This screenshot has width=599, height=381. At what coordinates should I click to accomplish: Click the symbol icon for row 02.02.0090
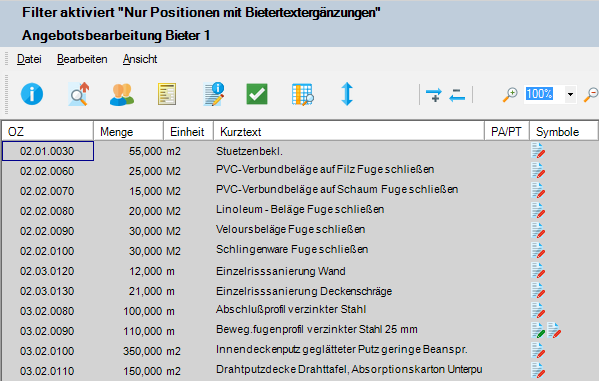[x=538, y=230]
